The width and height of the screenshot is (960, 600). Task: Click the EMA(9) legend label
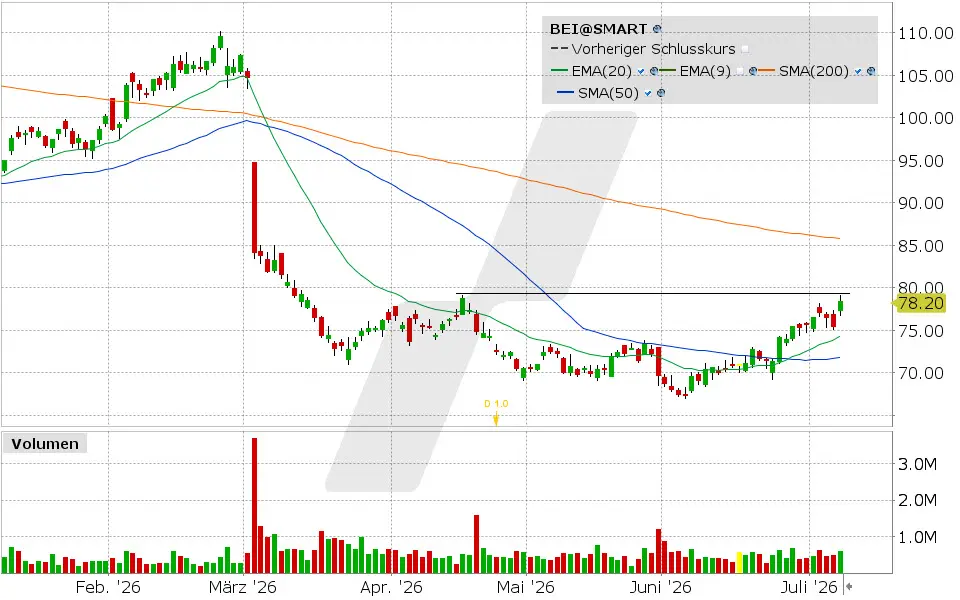[705, 71]
